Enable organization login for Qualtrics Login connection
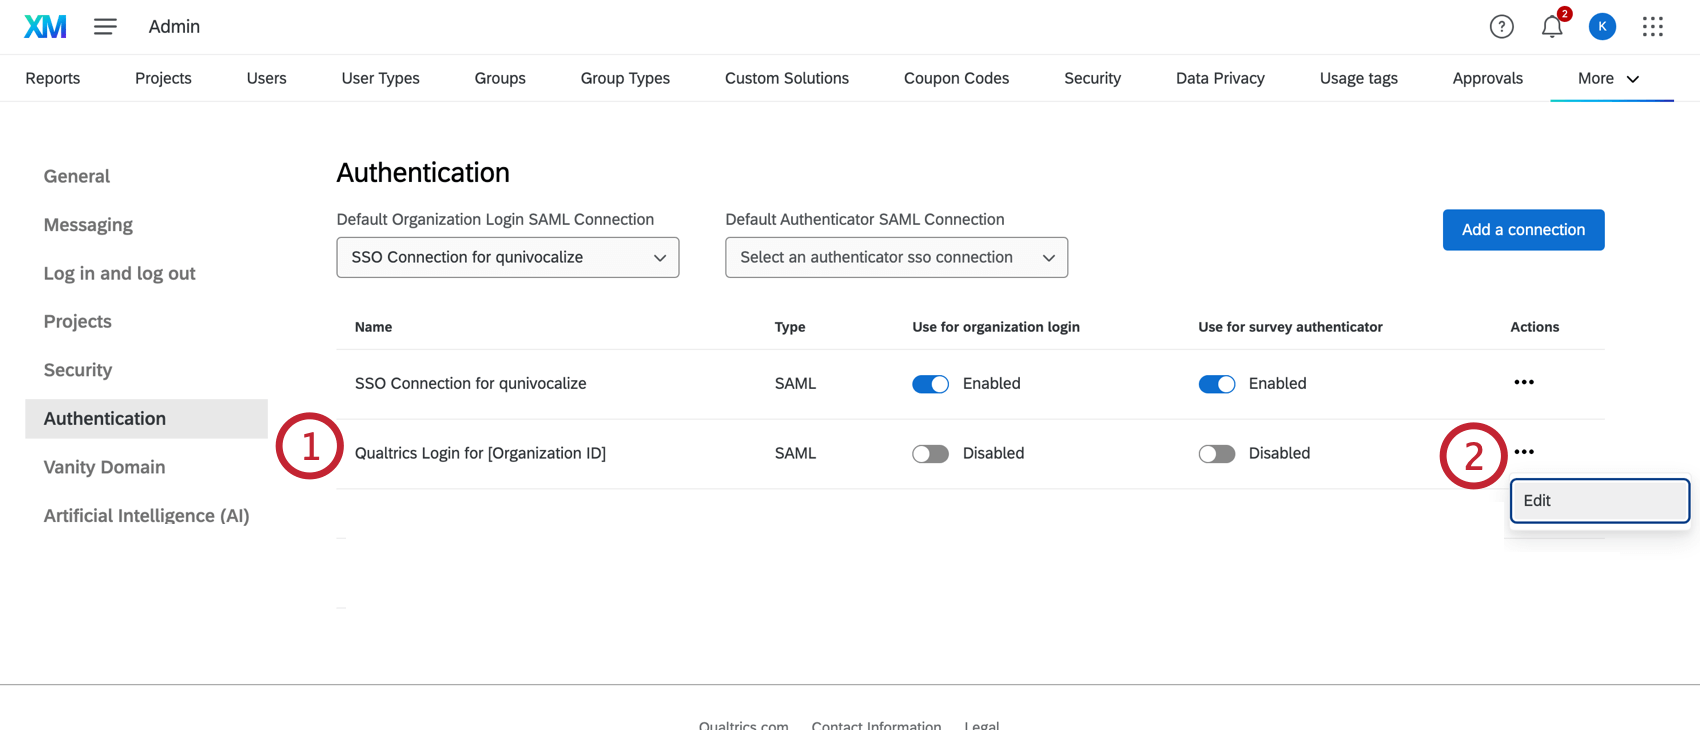This screenshot has width=1700, height=730. tap(930, 454)
